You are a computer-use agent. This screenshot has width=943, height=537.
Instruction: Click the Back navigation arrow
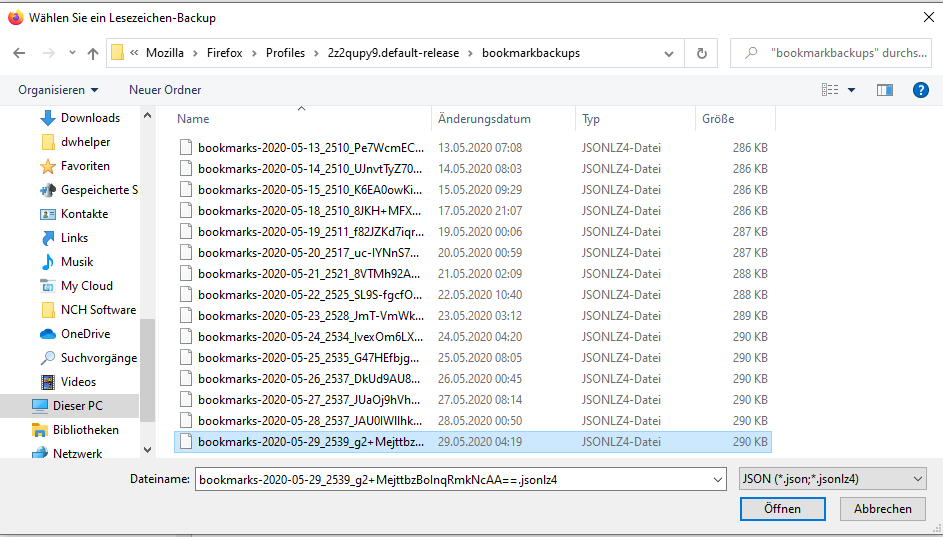tap(19, 53)
